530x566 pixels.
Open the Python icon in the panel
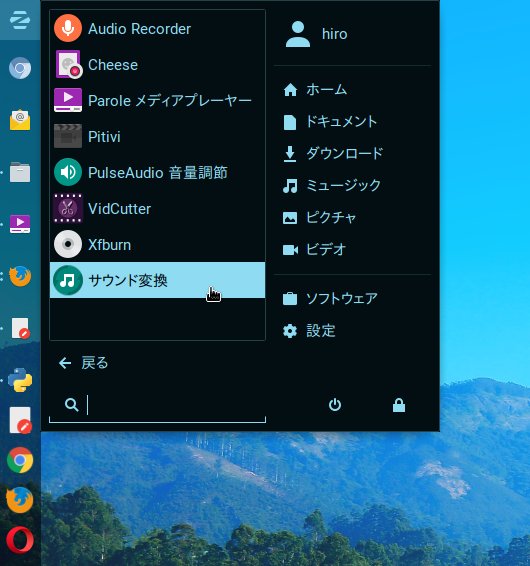point(20,380)
